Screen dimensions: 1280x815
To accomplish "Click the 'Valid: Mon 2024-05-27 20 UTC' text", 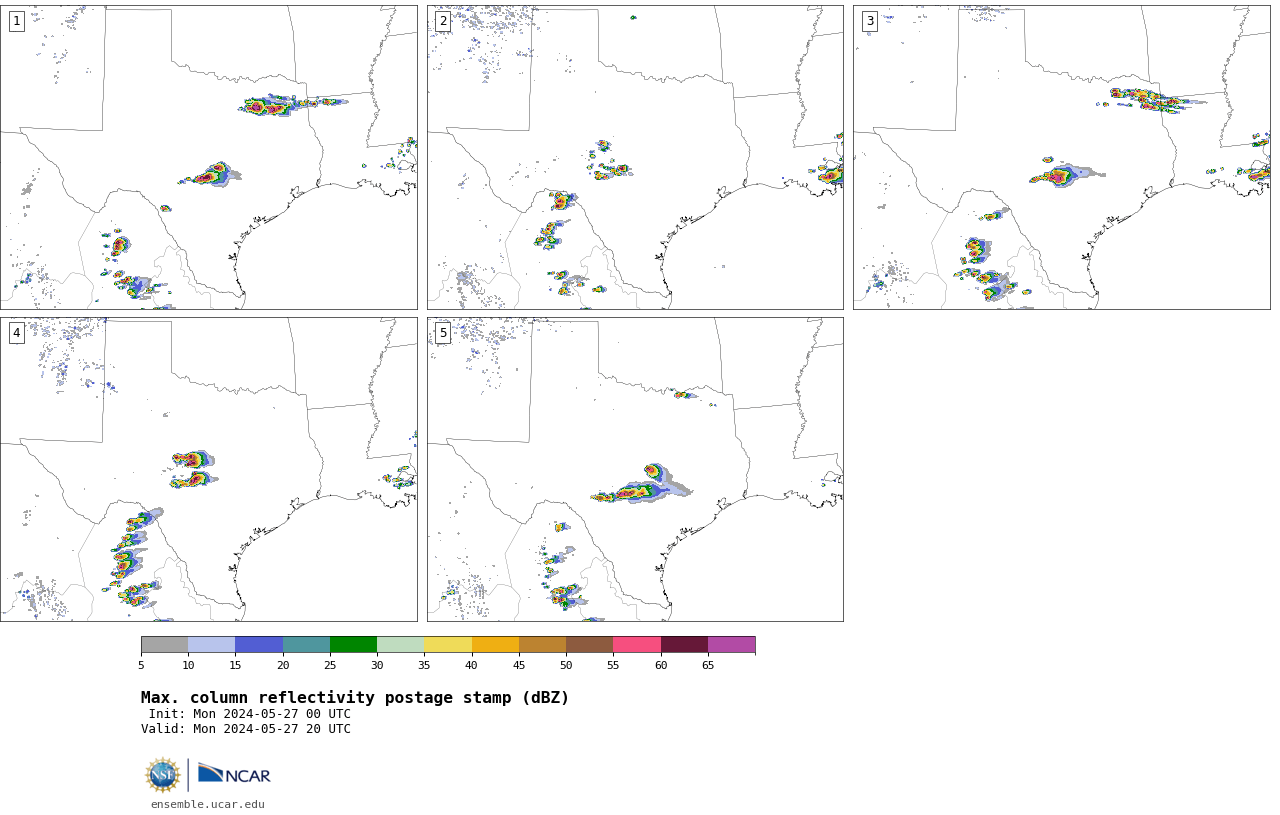I will (246, 729).
